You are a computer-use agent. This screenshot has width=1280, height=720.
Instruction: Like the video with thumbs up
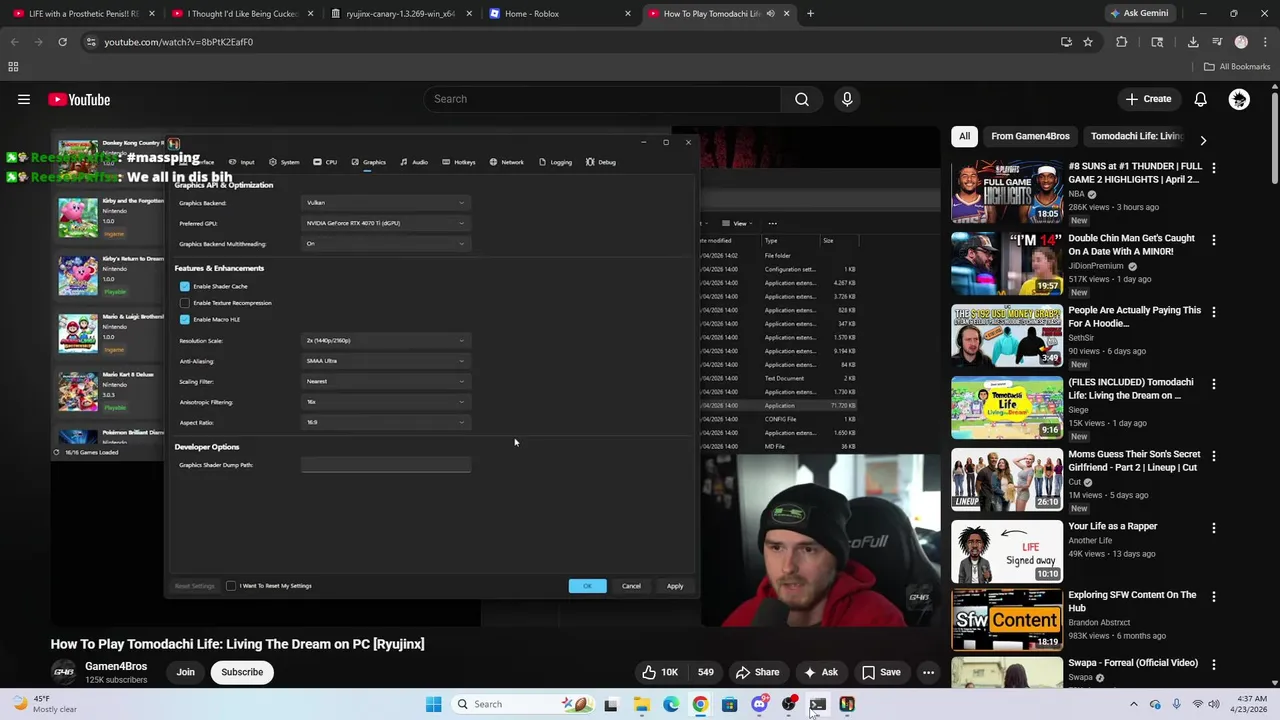659,672
